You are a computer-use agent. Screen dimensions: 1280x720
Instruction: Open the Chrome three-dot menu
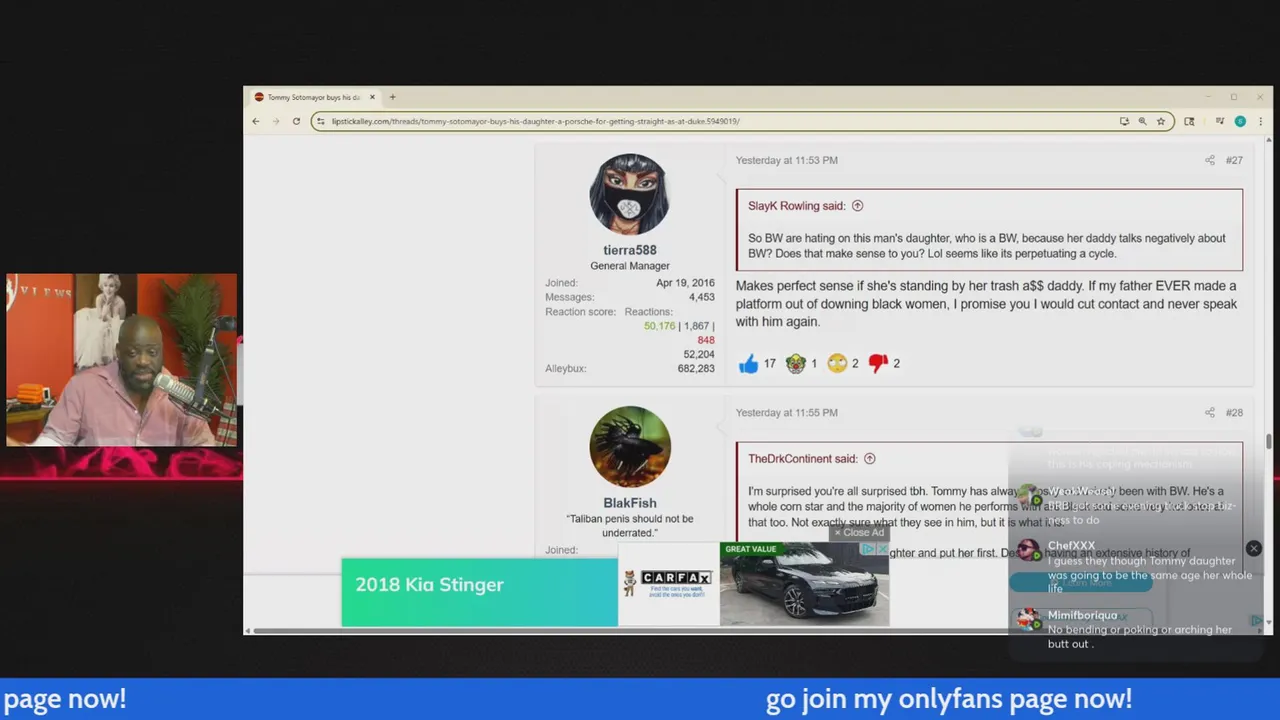(x=1260, y=121)
